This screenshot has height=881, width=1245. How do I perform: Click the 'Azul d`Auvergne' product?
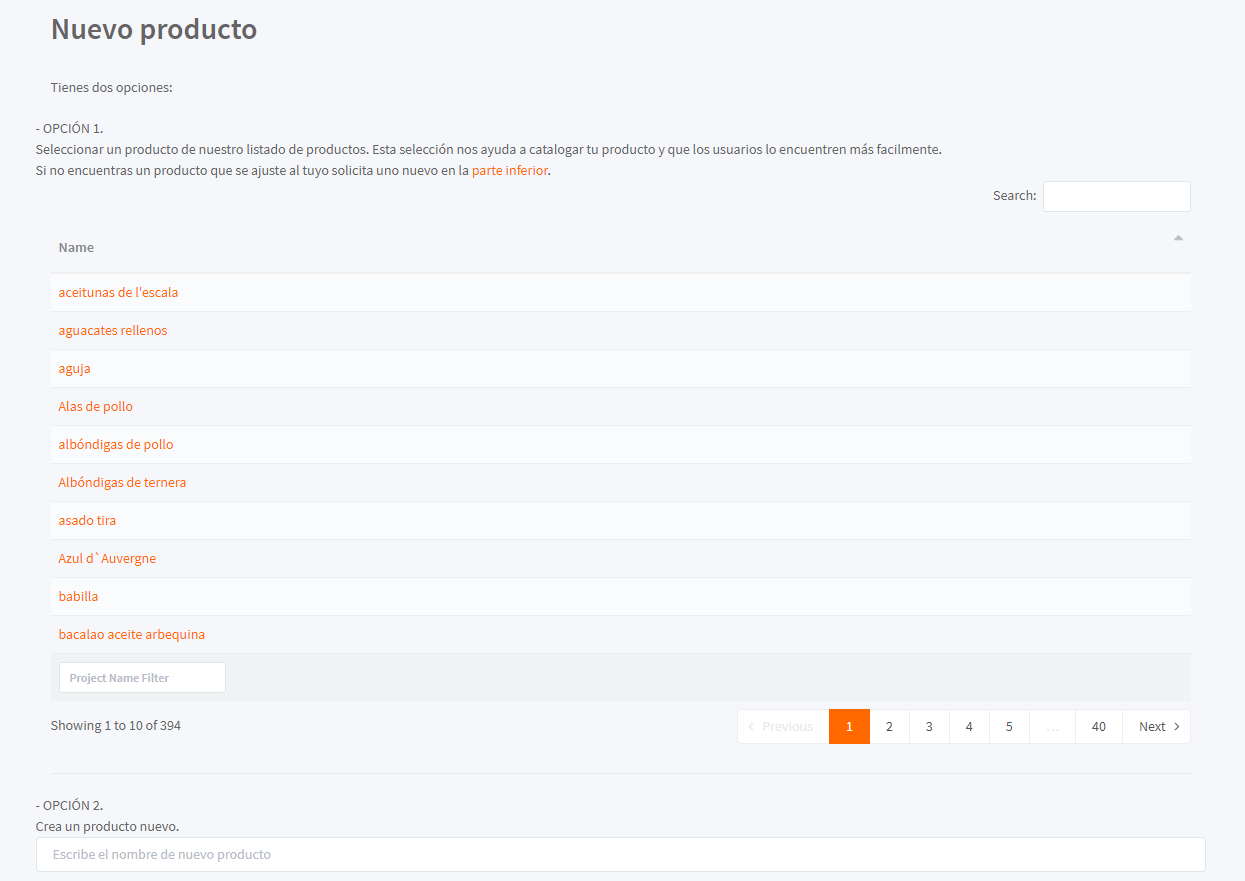click(x=107, y=559)
